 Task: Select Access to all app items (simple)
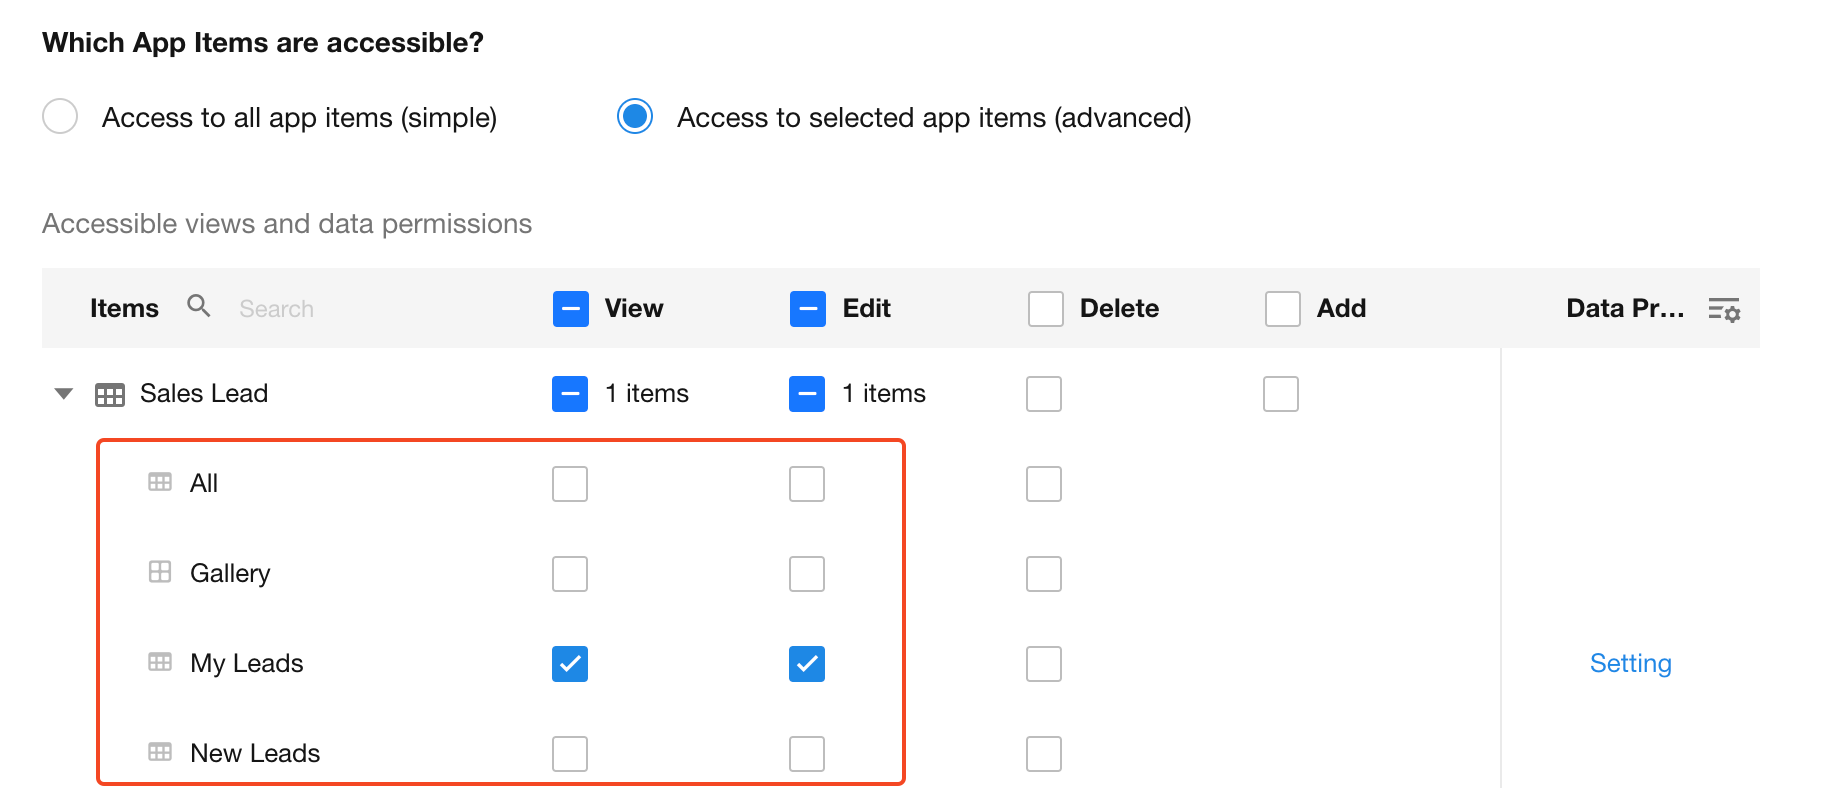(60, 117)
